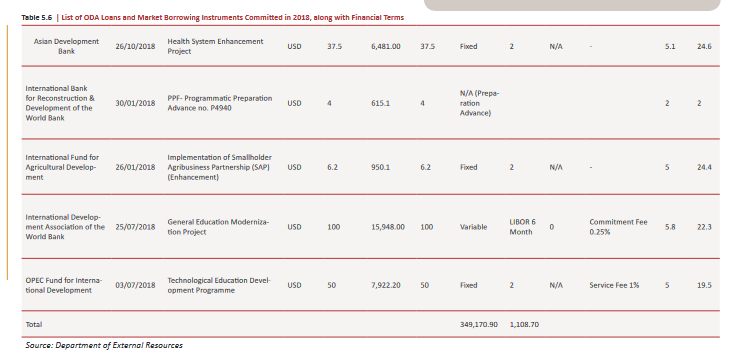Click the value 15,948.00

point(388,227)
